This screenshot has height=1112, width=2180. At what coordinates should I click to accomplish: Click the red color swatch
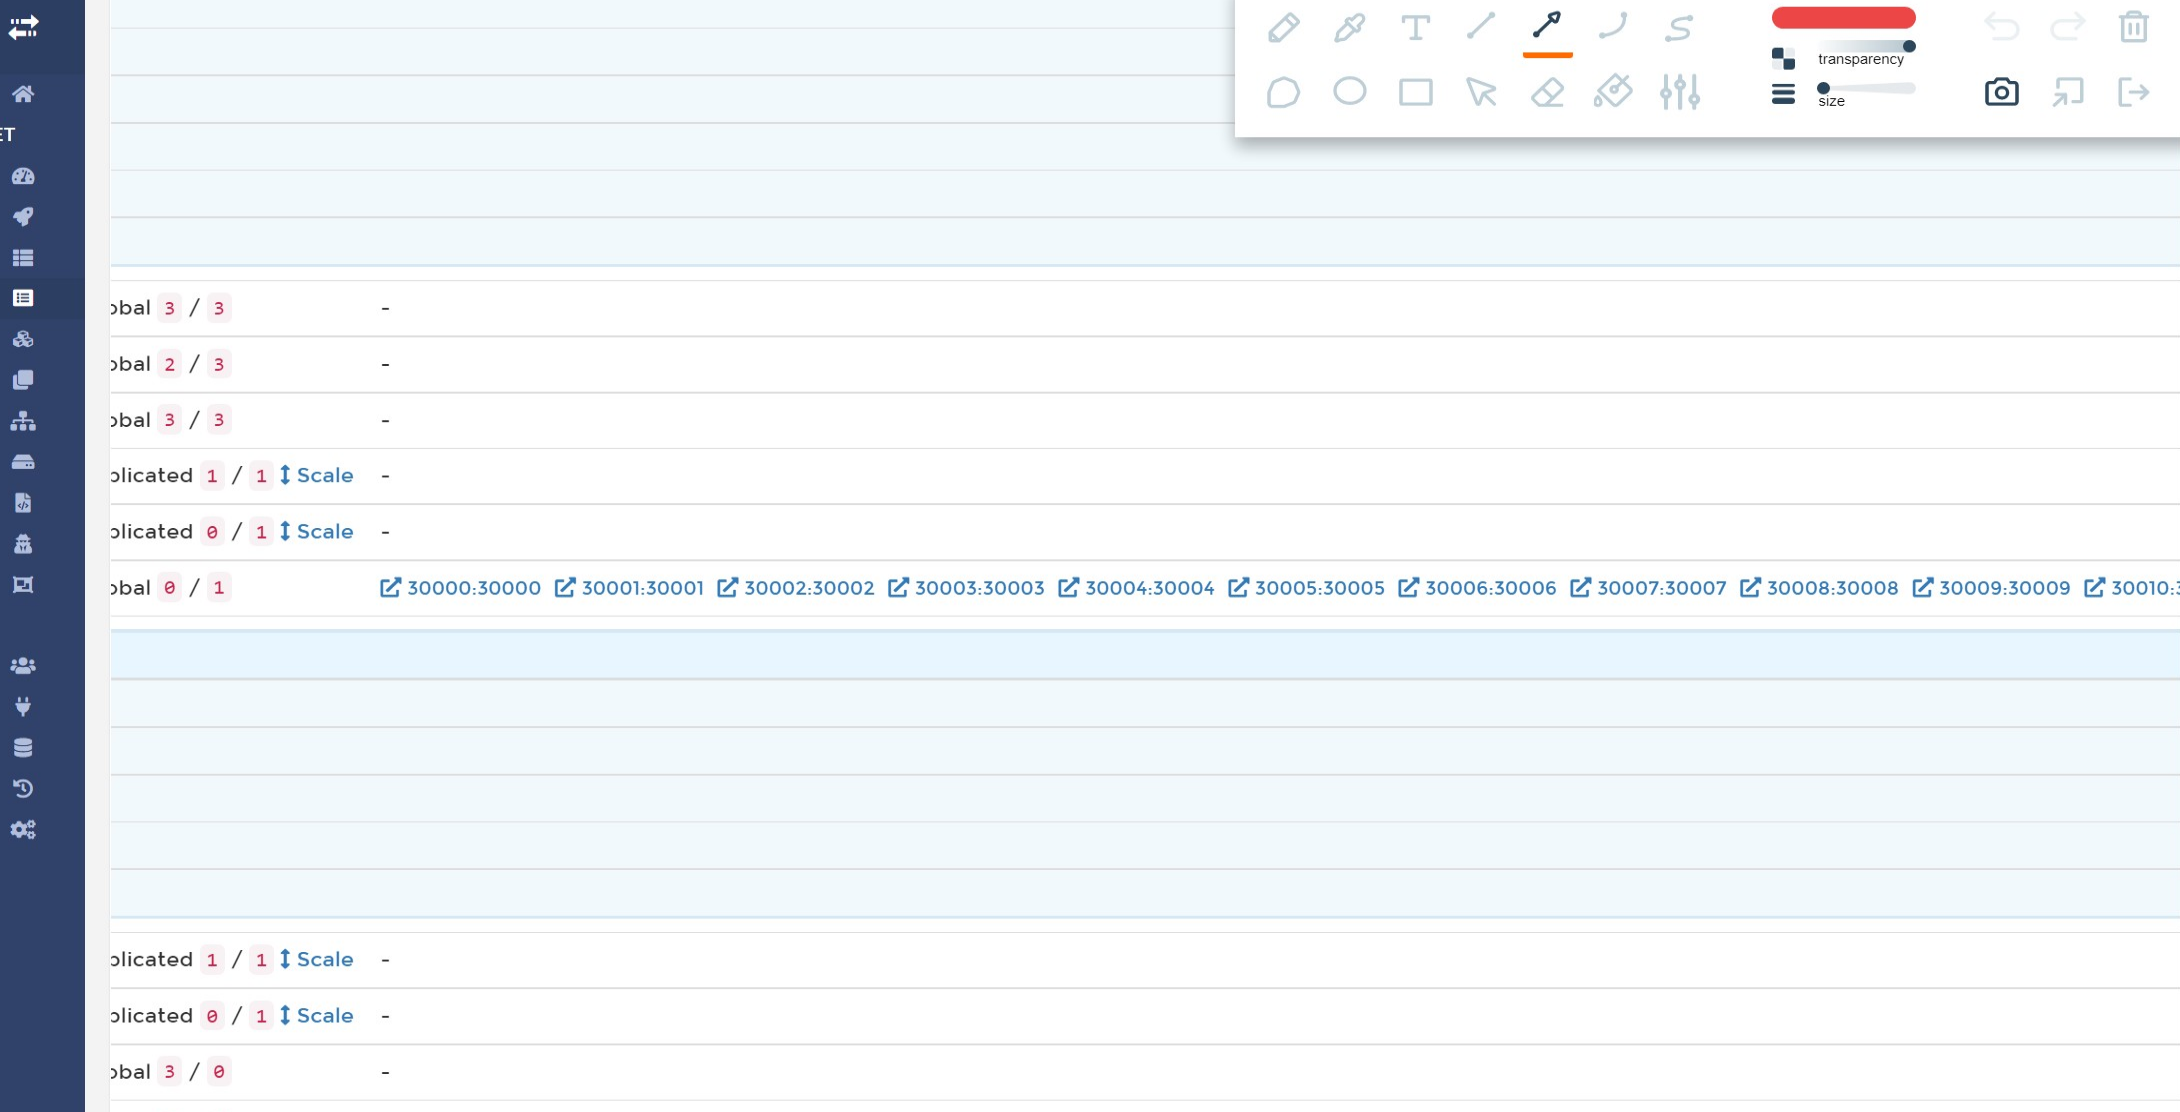[x=1843, y=18]
